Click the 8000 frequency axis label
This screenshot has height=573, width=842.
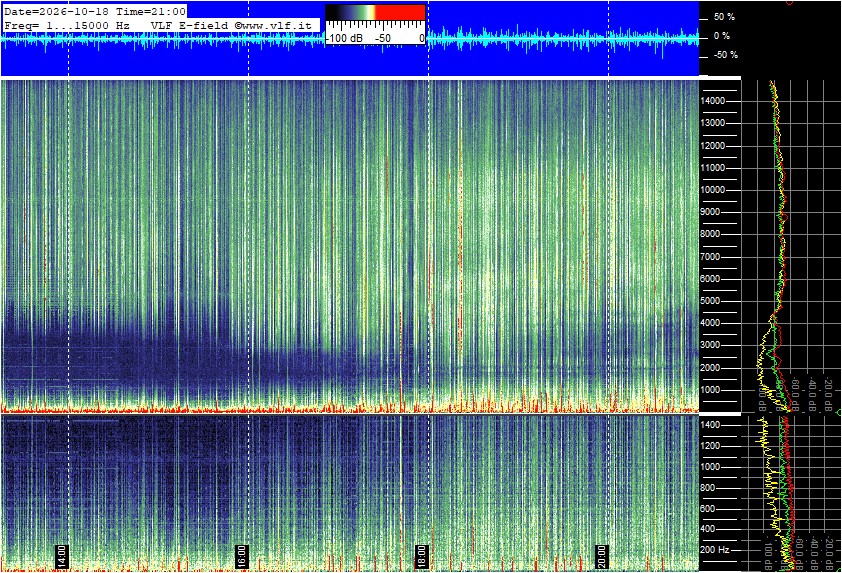coord(712,234)
